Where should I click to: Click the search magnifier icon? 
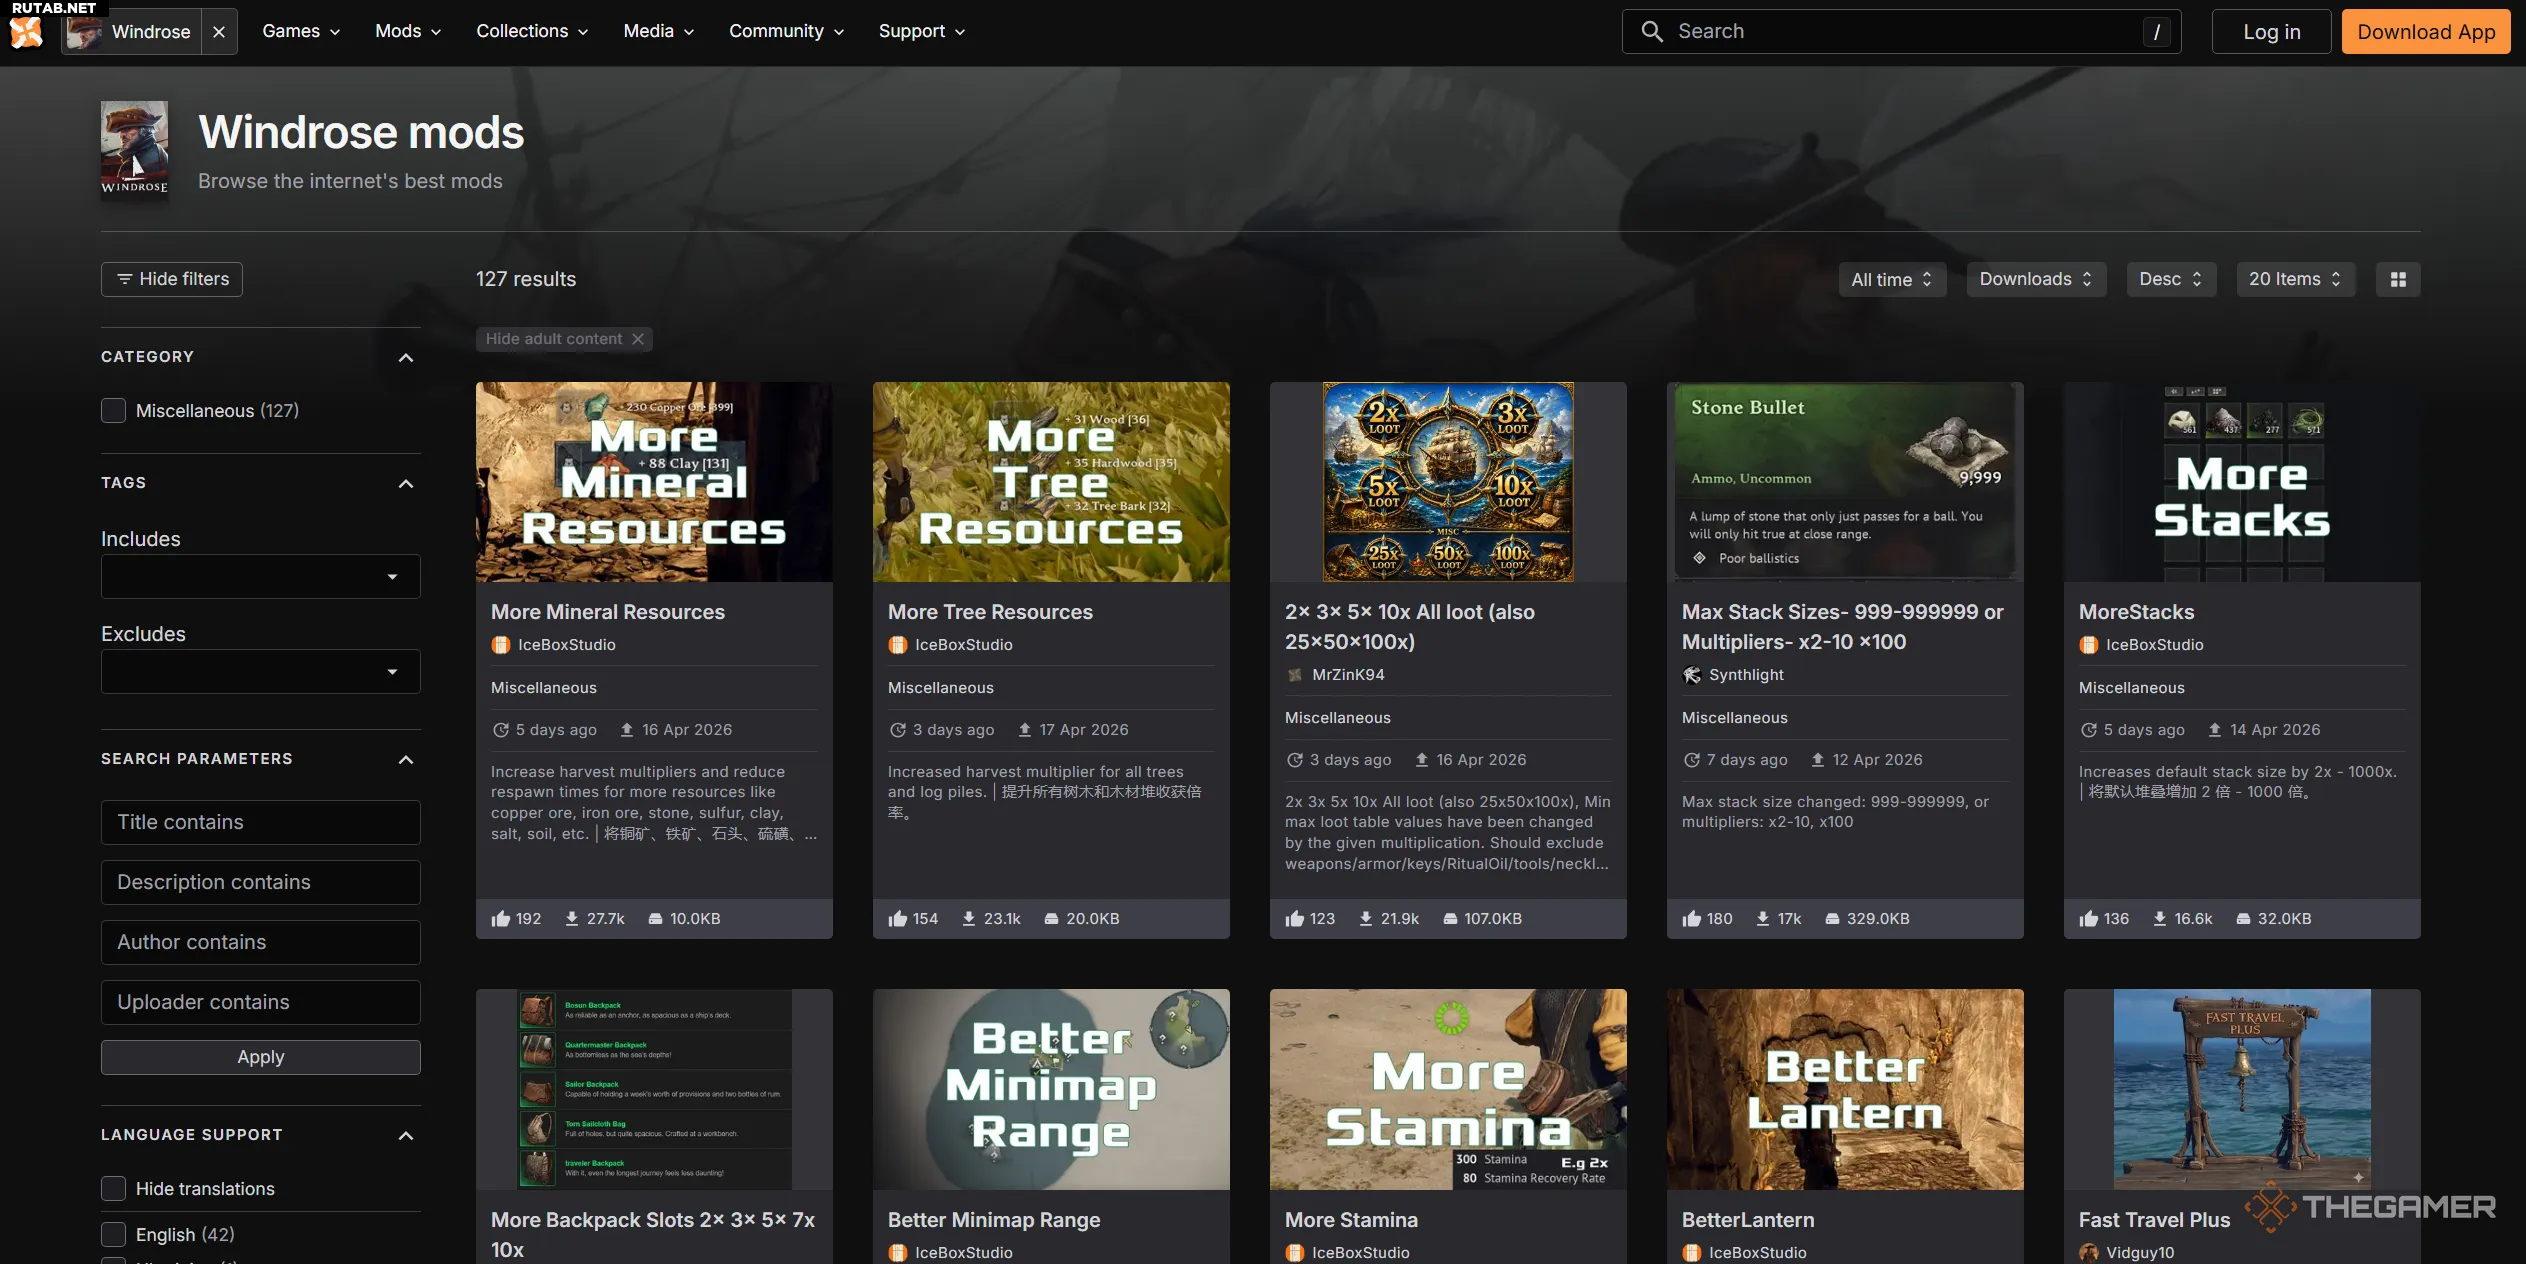coord(1652,32)
